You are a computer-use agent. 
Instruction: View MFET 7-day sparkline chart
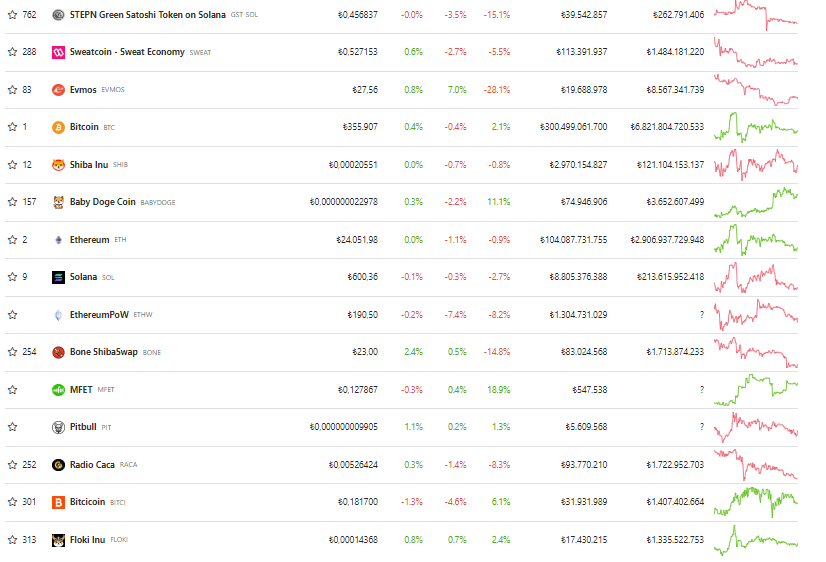(756, 390)
